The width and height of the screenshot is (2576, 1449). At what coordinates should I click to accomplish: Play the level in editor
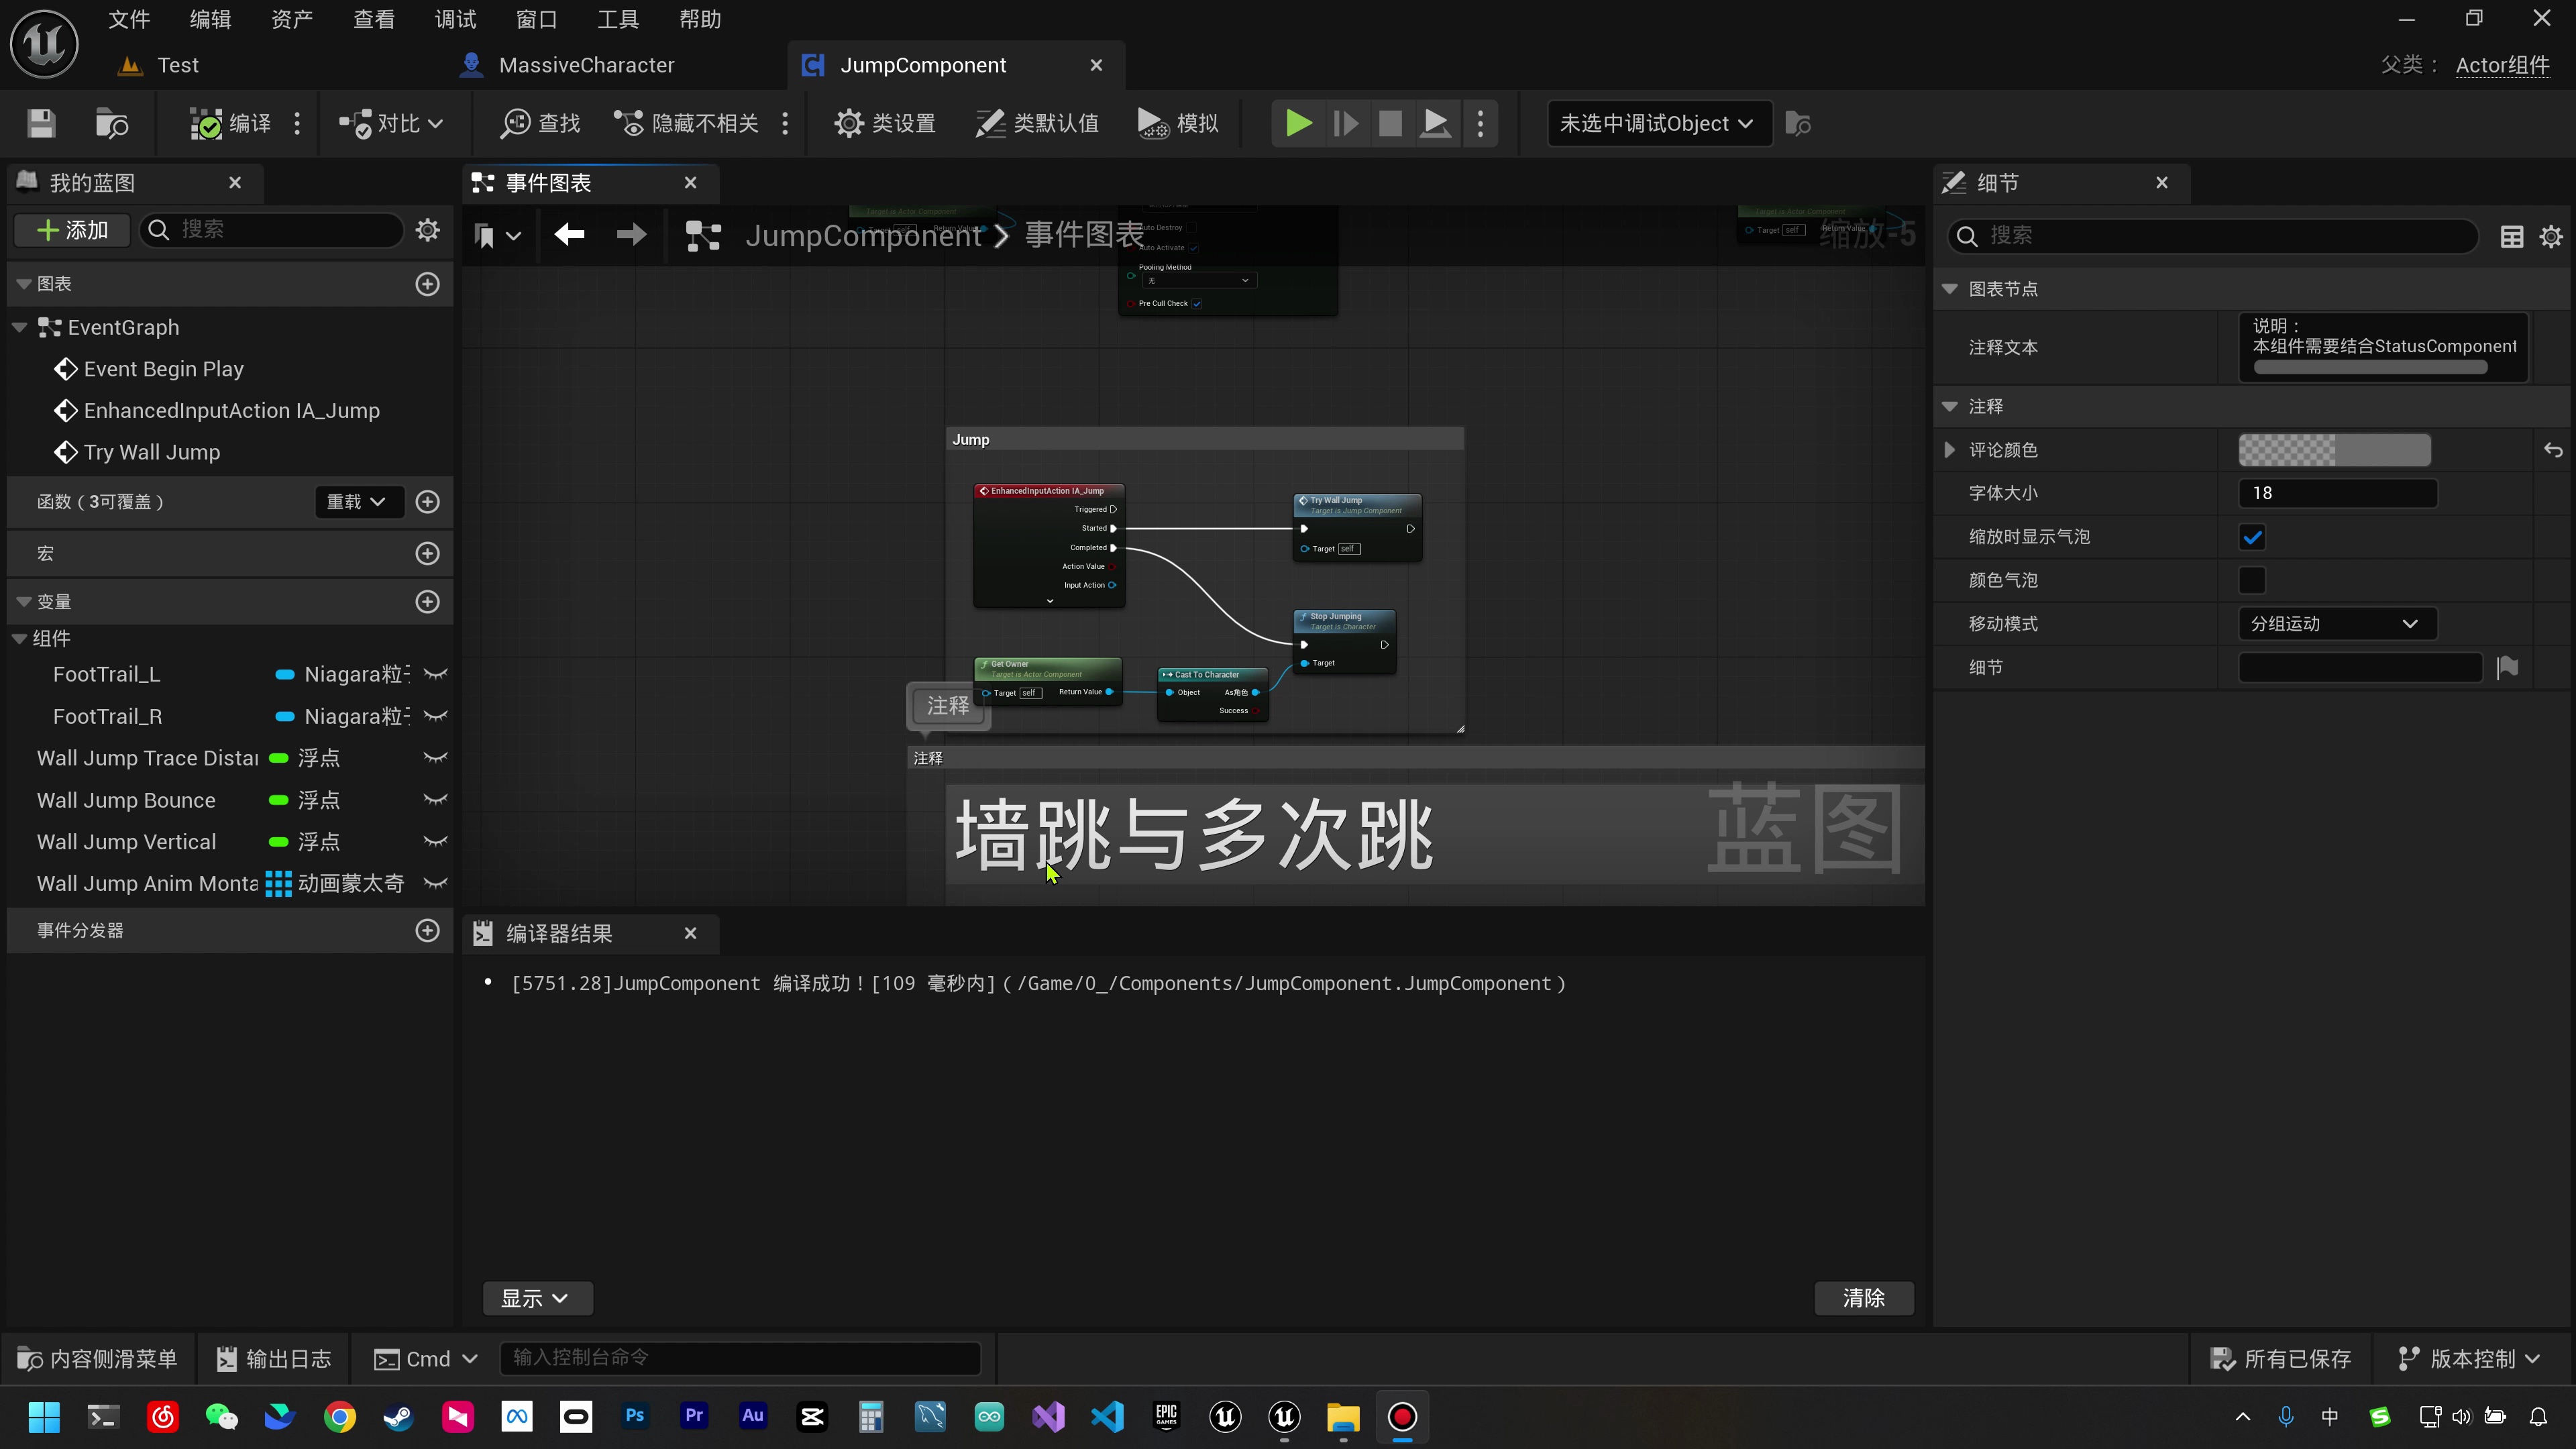point(1298,123)
